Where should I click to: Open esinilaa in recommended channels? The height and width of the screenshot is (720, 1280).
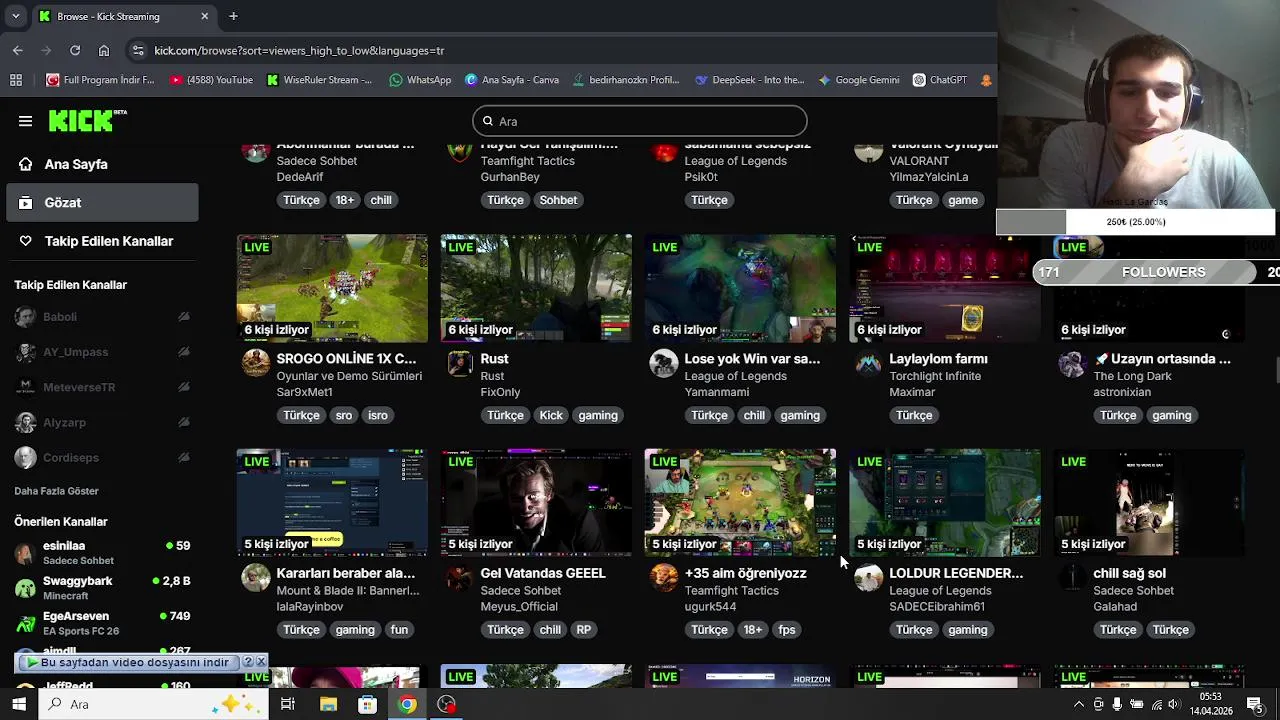[x=102, y=553]
